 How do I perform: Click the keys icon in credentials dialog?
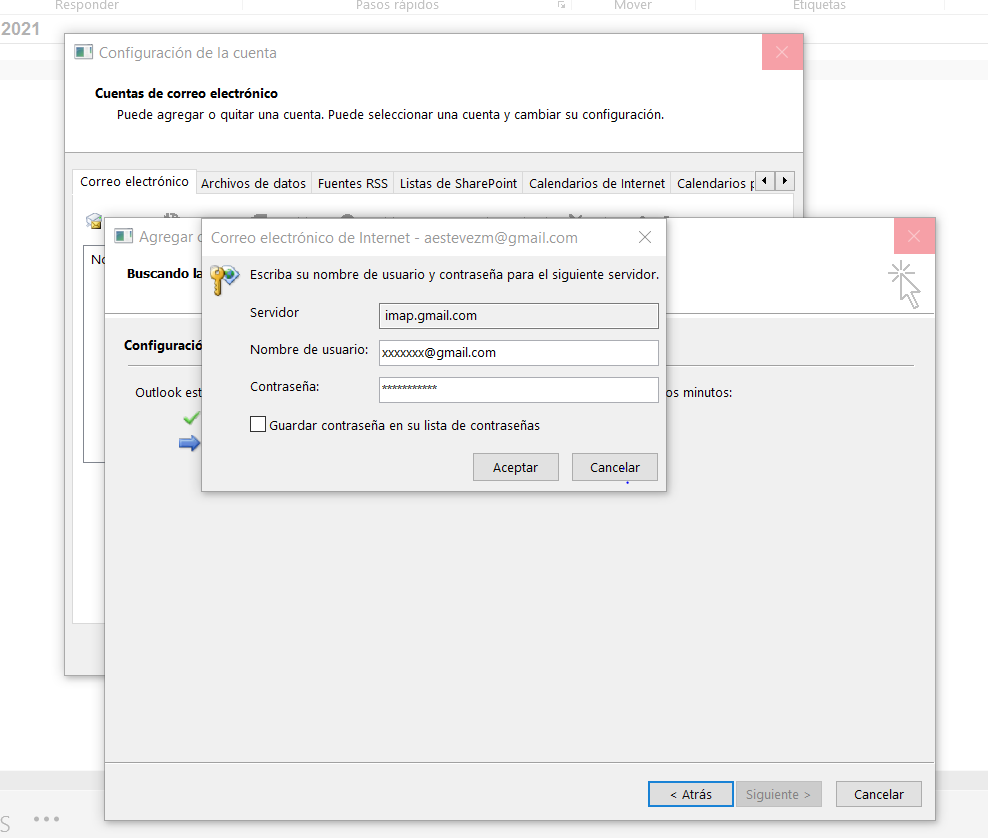tap(224, 279)
